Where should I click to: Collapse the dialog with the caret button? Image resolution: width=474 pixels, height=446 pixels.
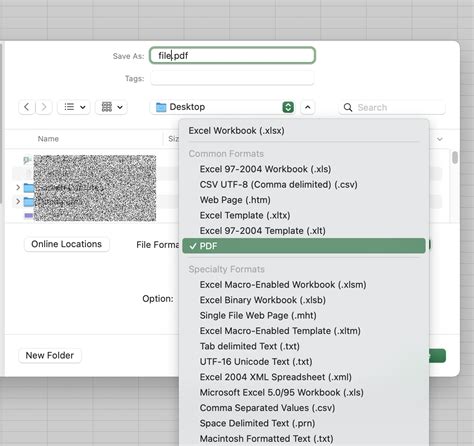click(308, 107)
